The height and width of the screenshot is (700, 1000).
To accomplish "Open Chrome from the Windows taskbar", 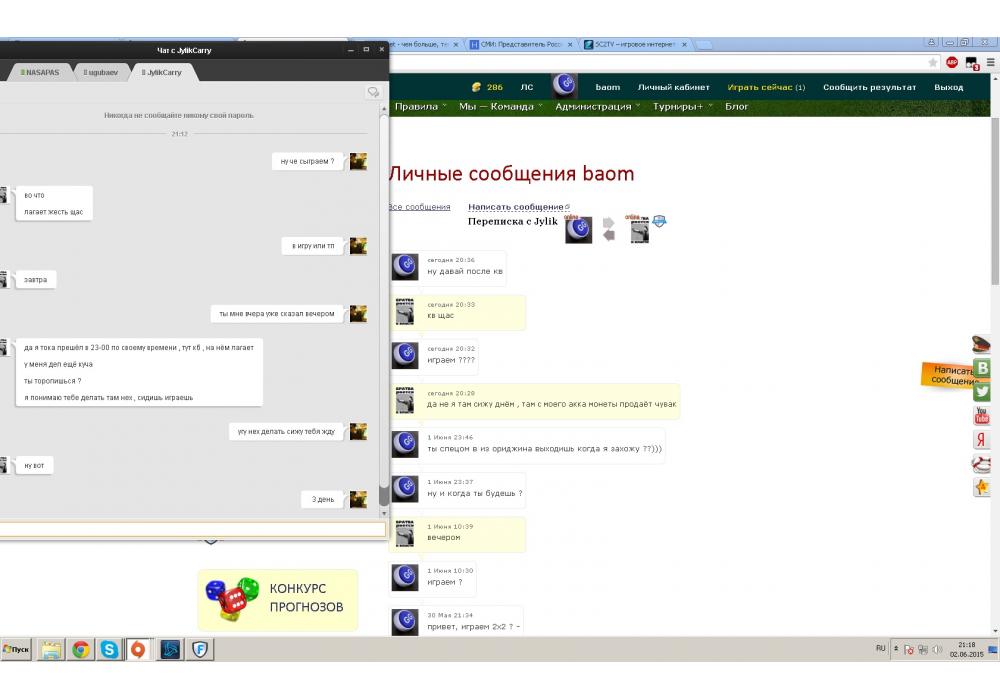I will 80,650.
